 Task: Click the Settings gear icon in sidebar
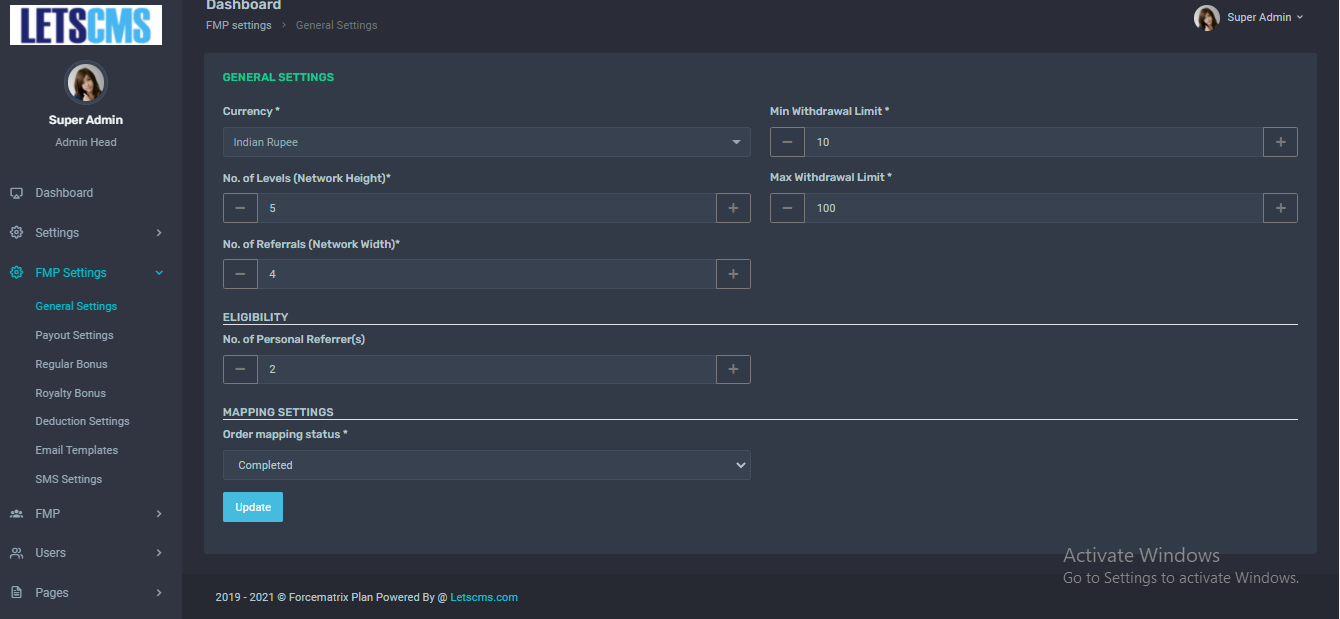(16, 233)
